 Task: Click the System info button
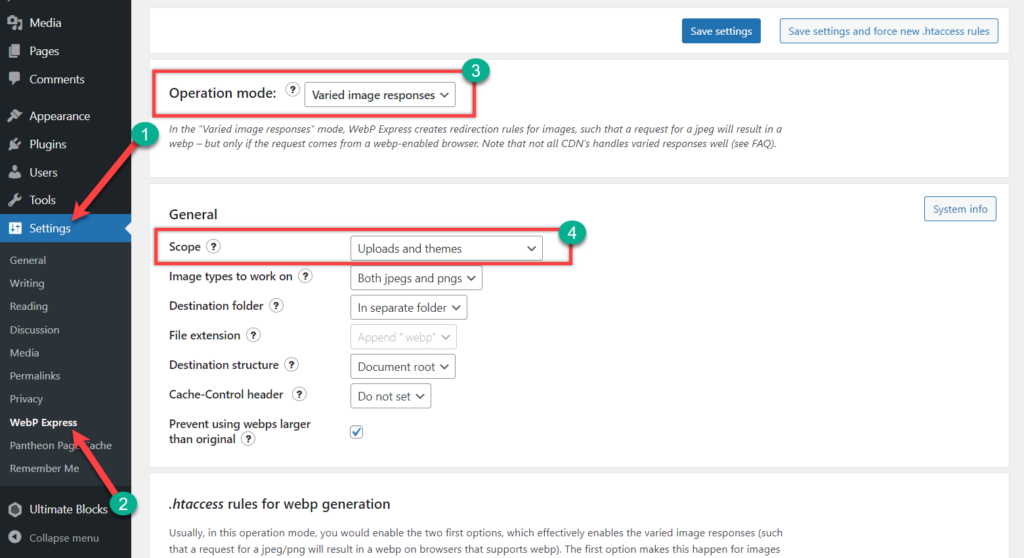pos(960,209)
